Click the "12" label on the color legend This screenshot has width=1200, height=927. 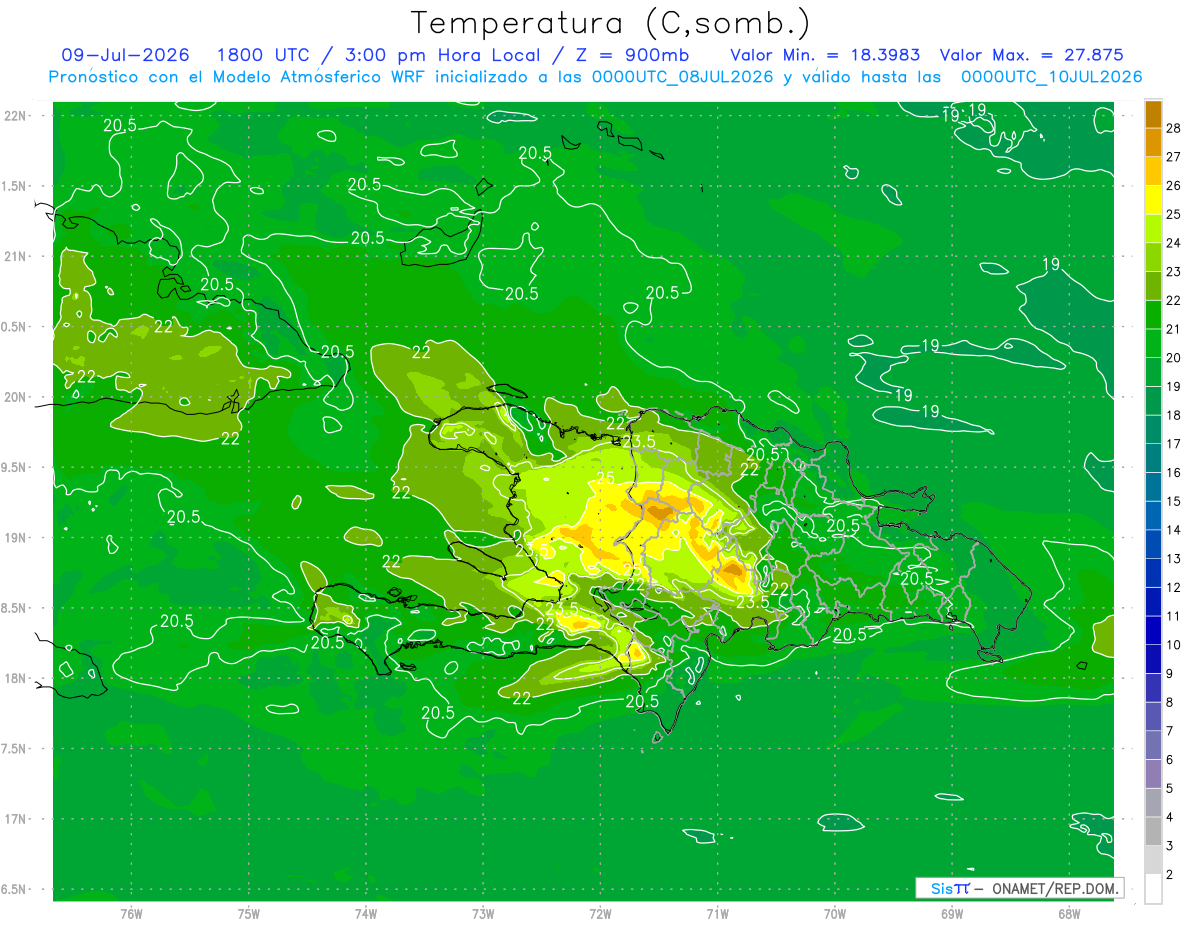pyautogui.click(x=1174, y=587)
